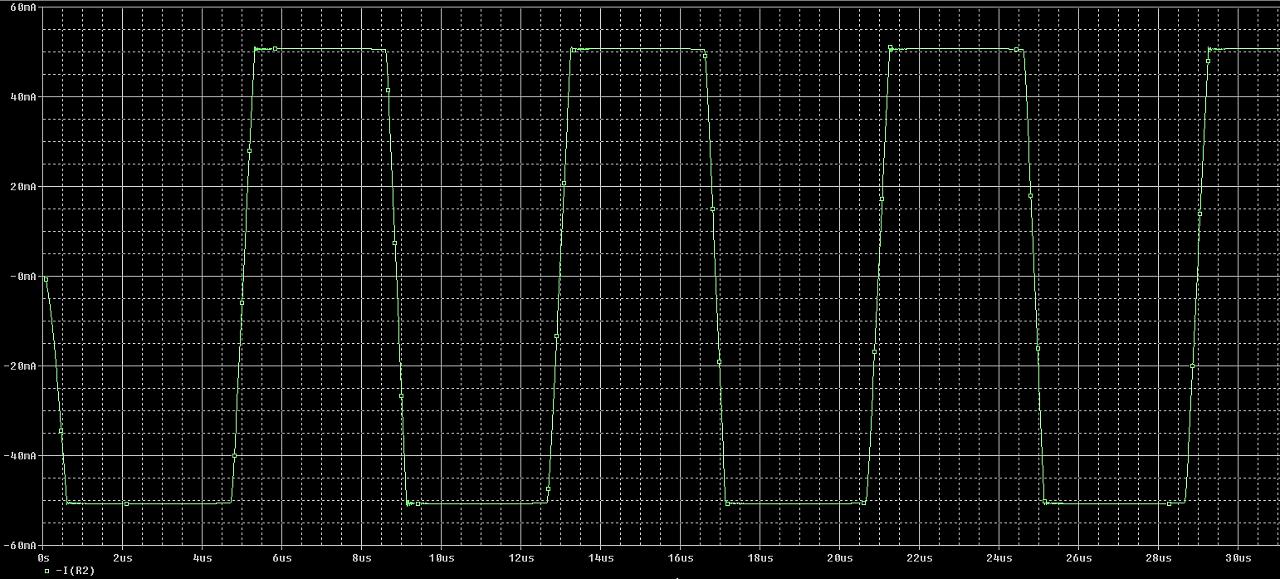The image size is (1280, 579).
Task: Click the 20mA y-axis label
Action: click(23, 187)
